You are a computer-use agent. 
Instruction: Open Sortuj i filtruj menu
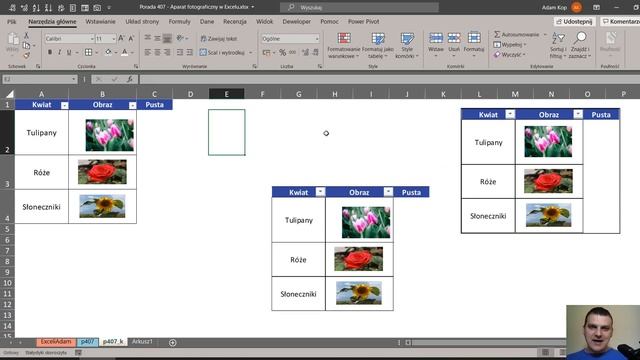tap(558, 45)
